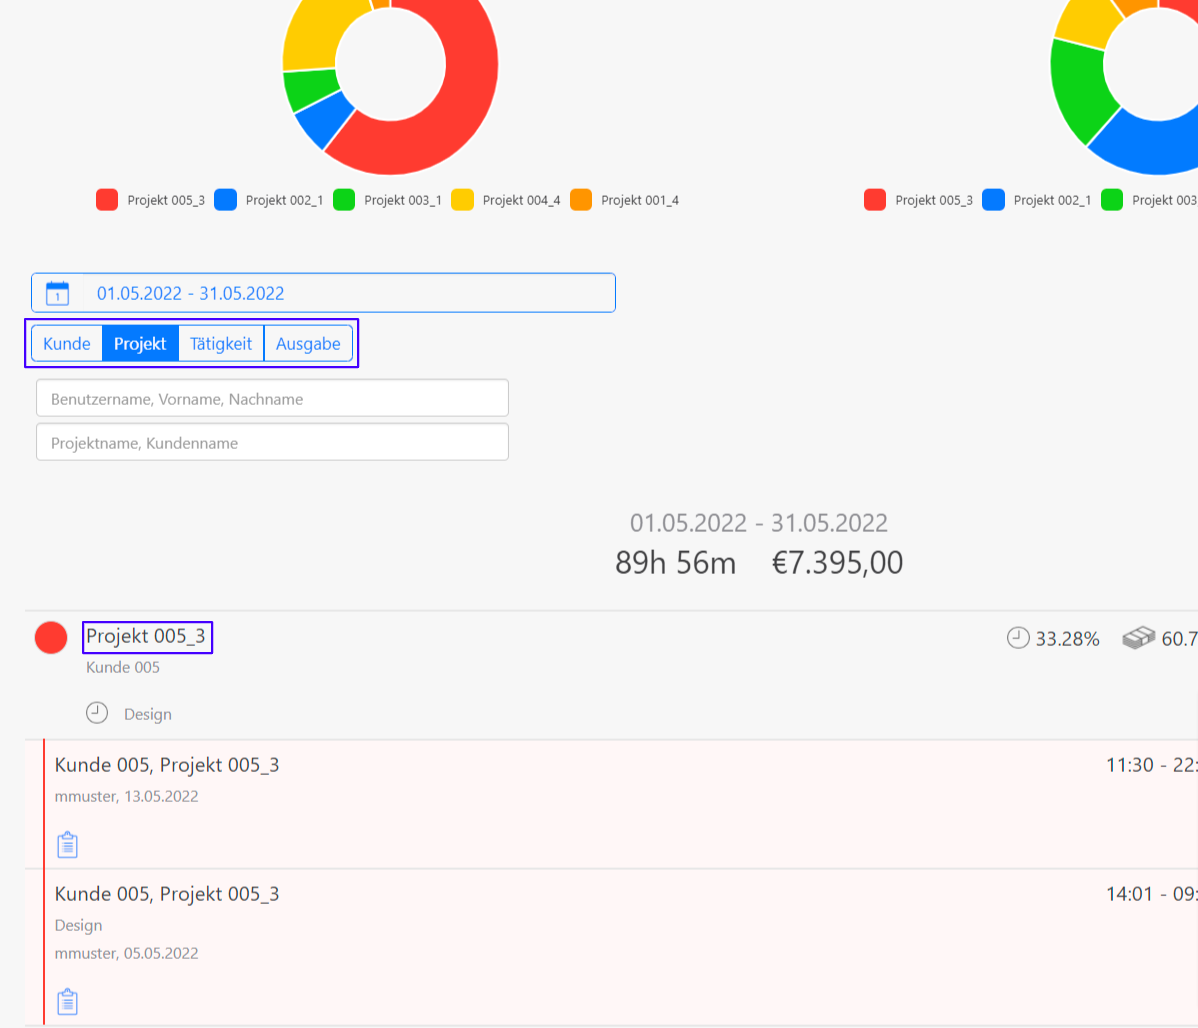This screenshot has width=1198, height=1028.
Task: Click the 33.28% time share value
Action: tap(1067, 638)
